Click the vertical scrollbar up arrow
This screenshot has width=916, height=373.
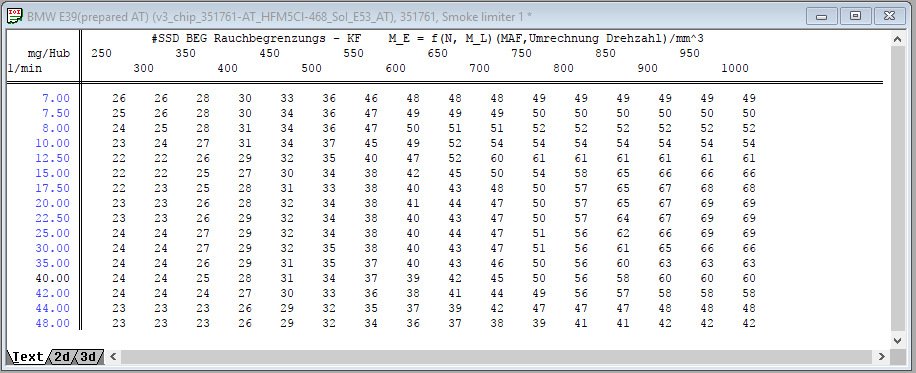pos(898,39)
